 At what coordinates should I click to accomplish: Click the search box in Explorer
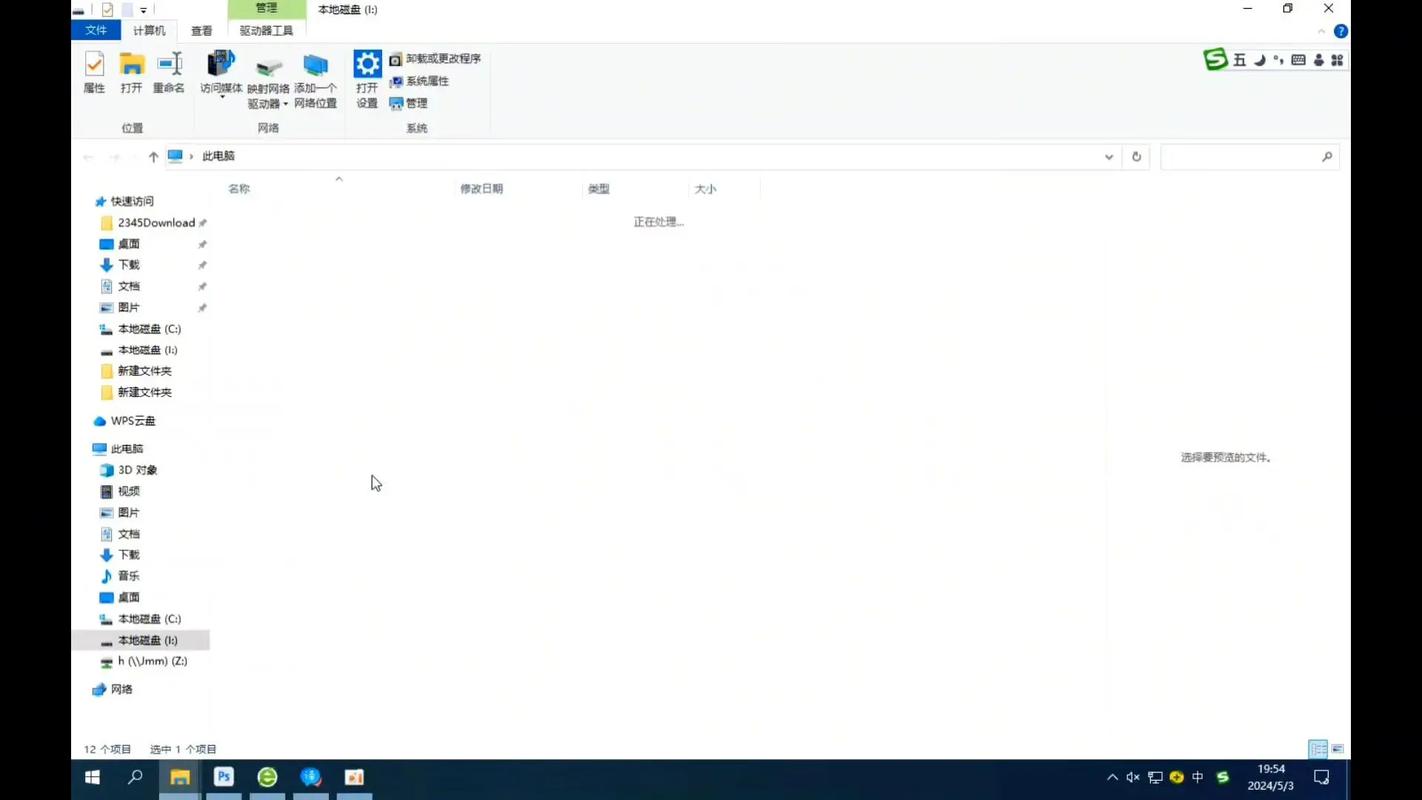1240,157
